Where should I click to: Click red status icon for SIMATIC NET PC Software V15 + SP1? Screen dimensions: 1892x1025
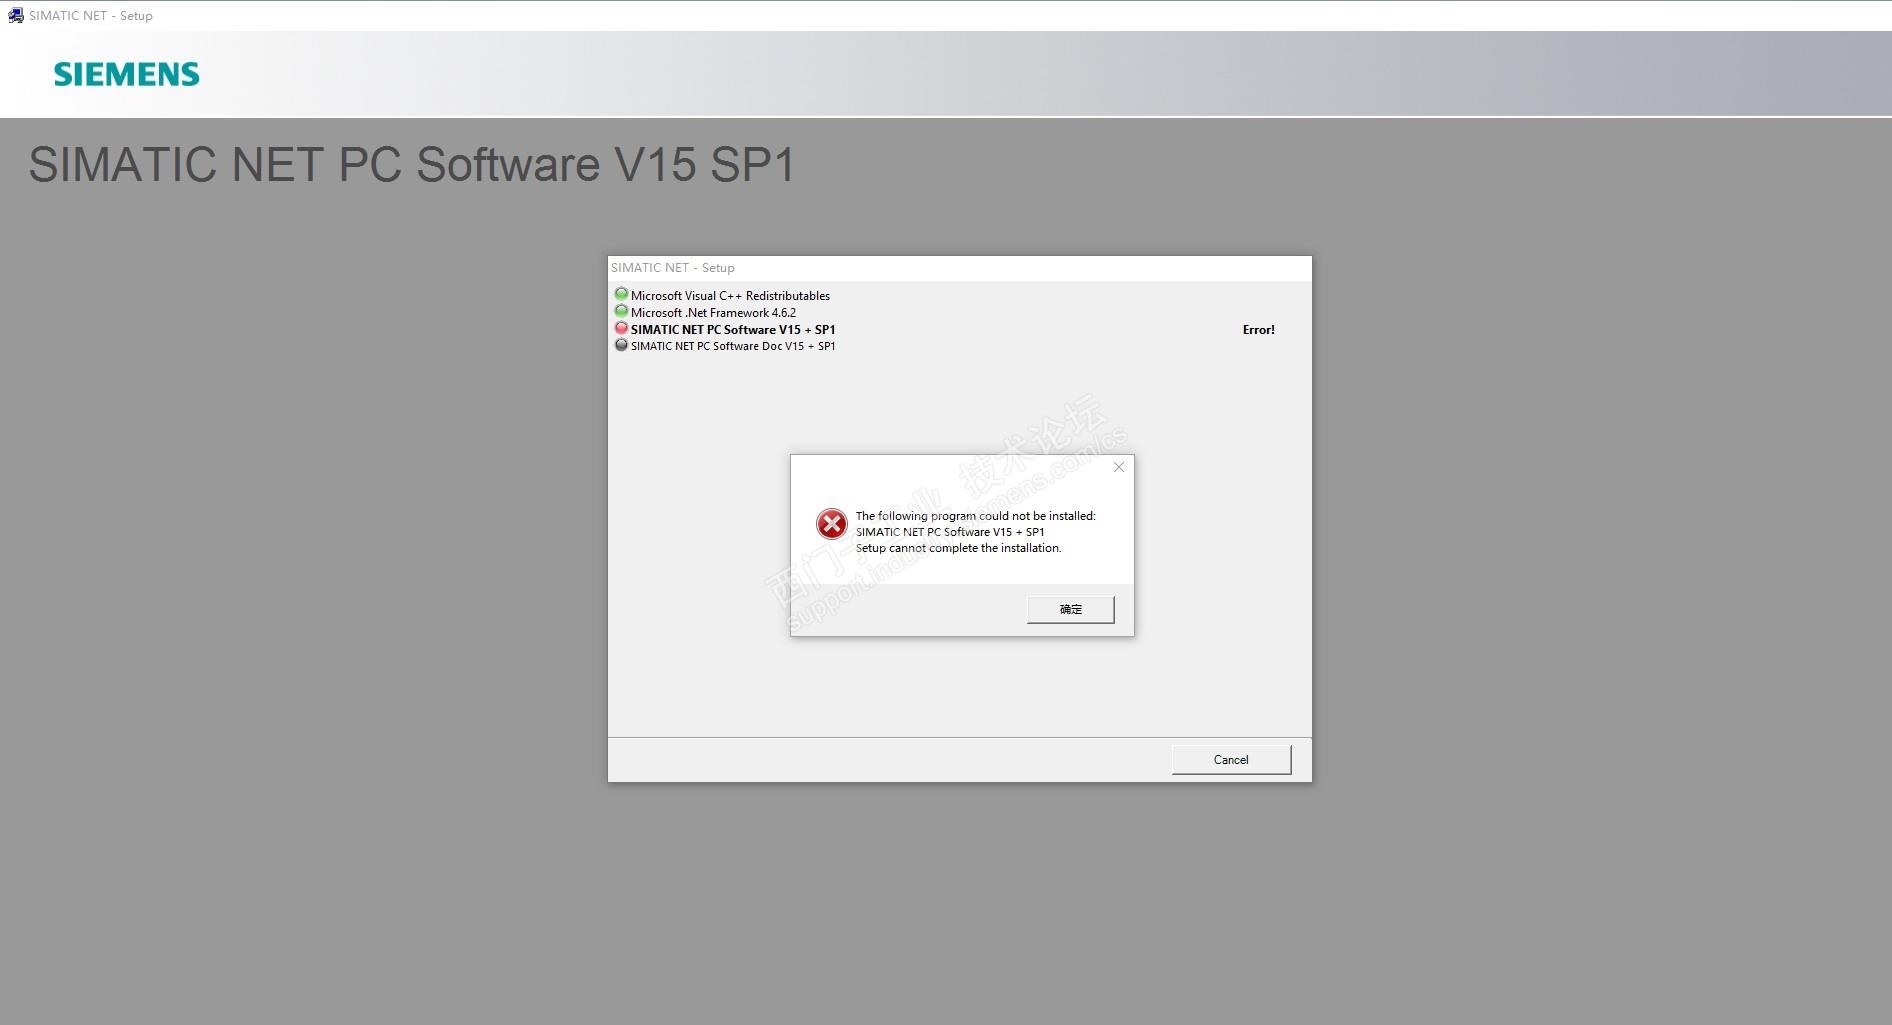(621, 328)
